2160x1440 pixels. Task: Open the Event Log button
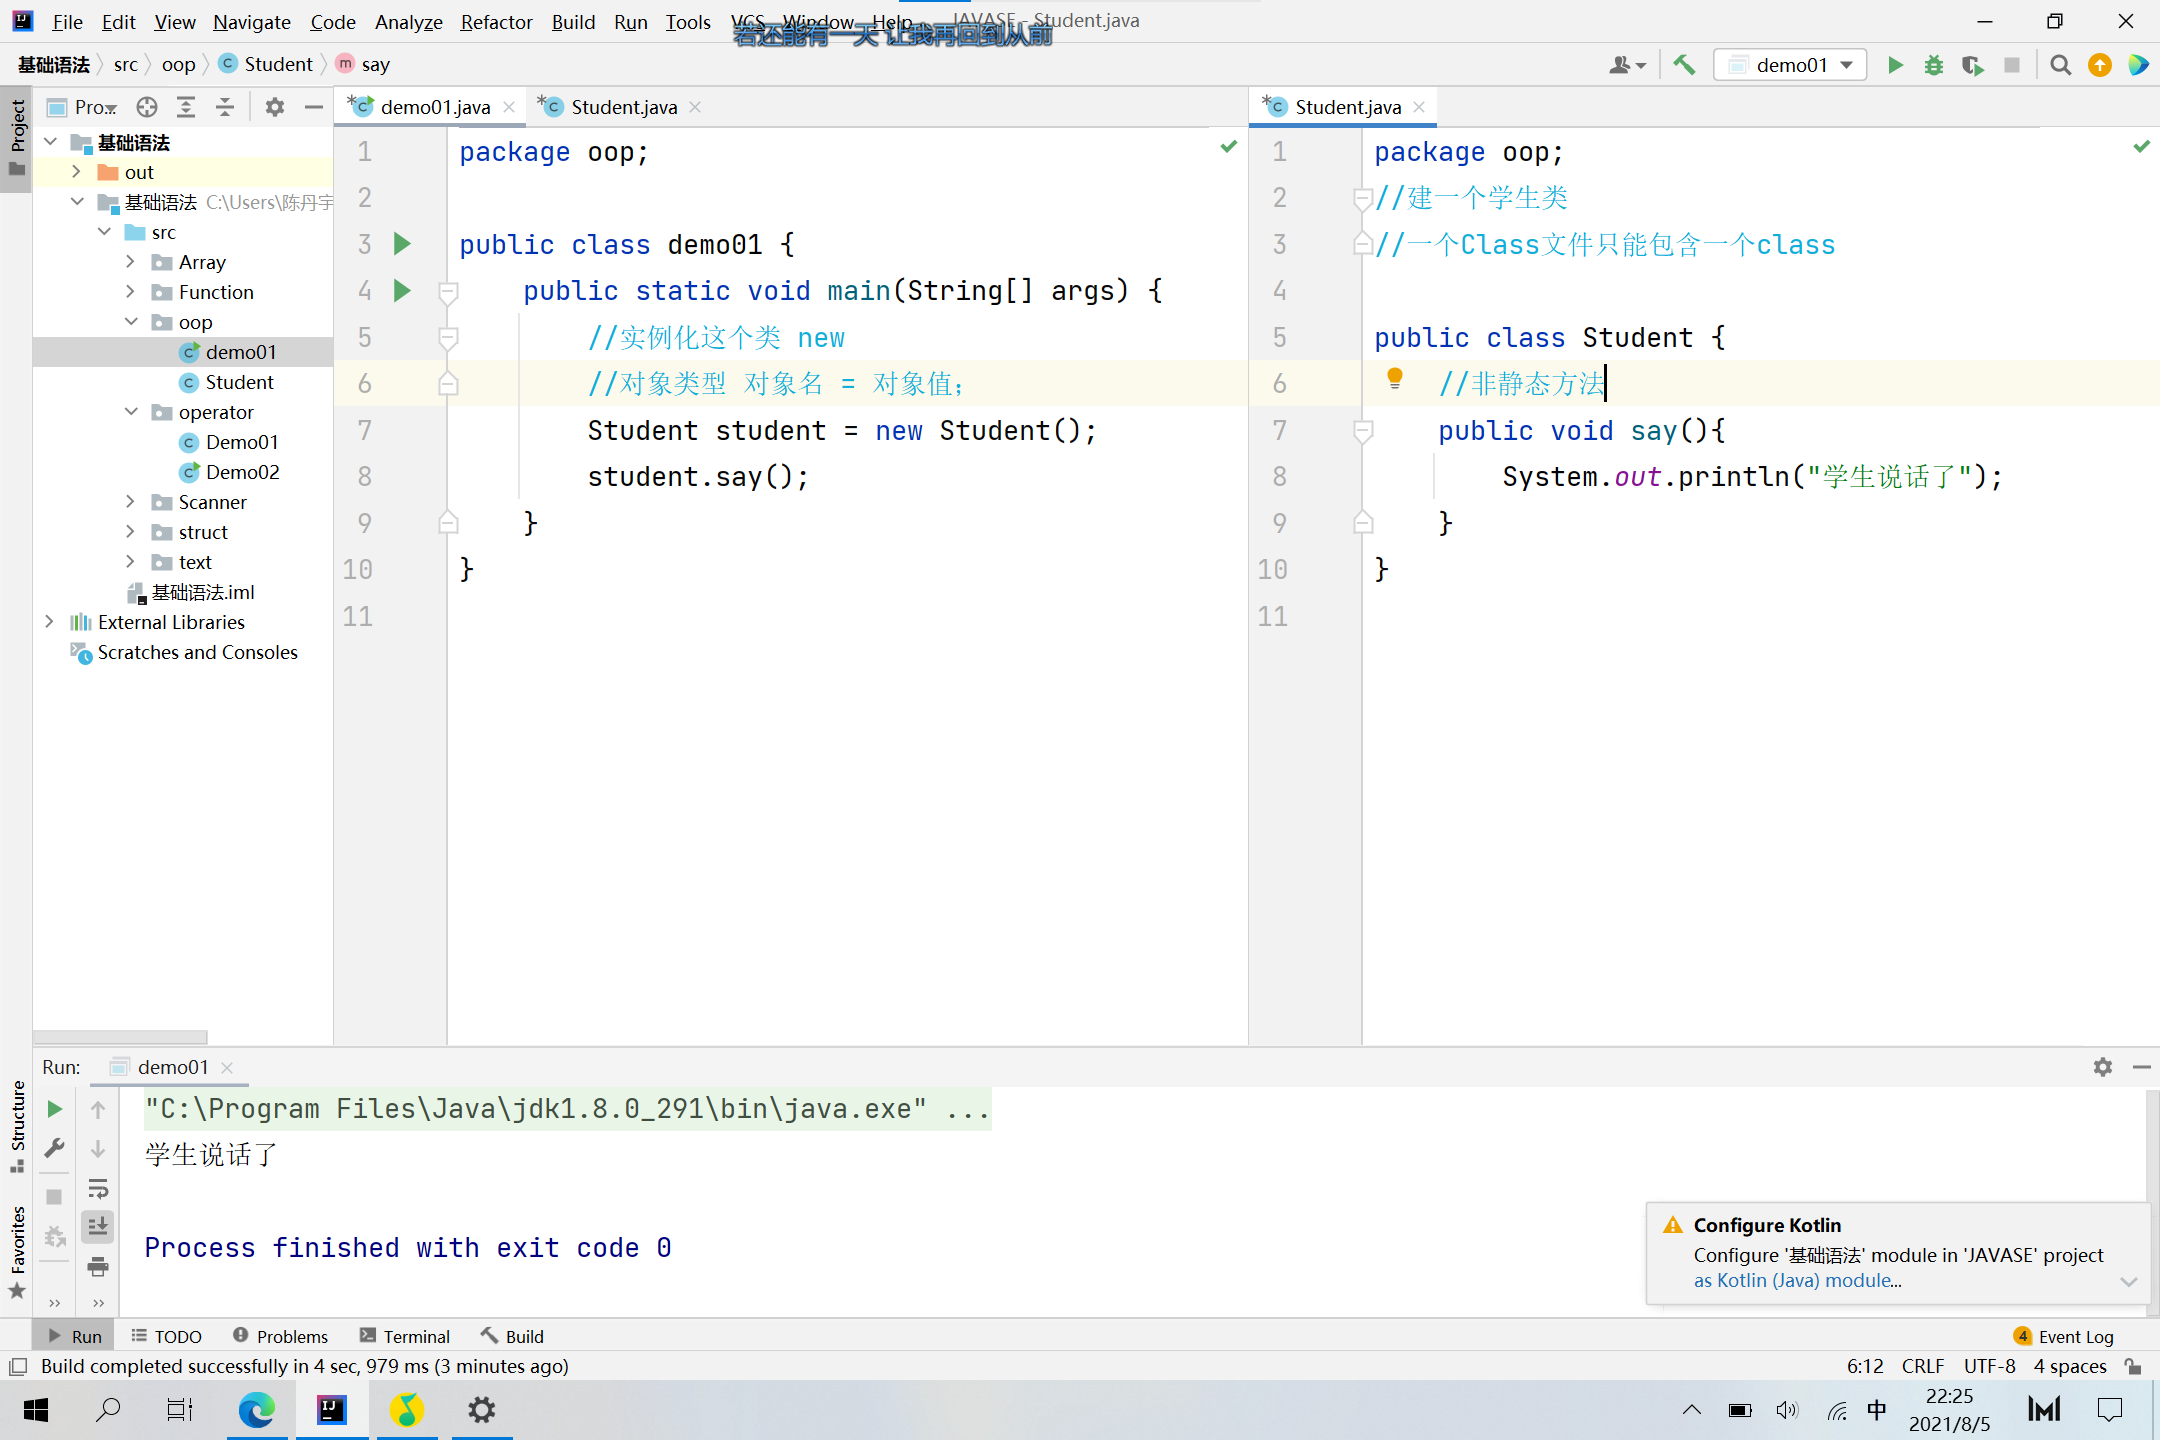pos(2064,1337)
